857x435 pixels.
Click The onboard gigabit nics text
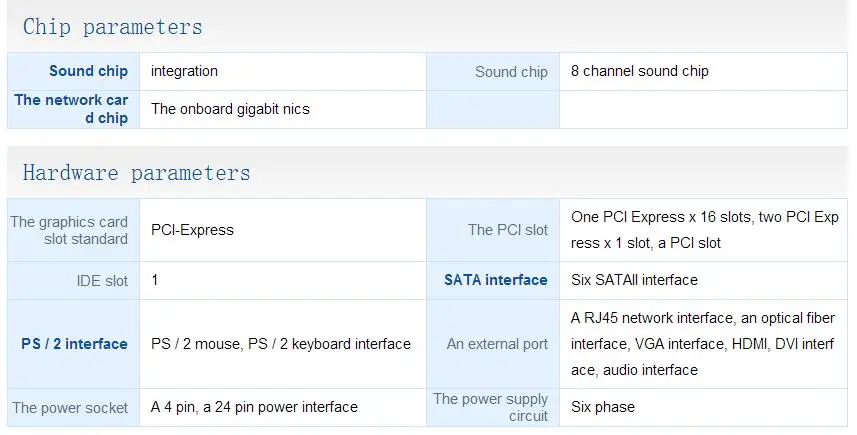coord(230,109)
